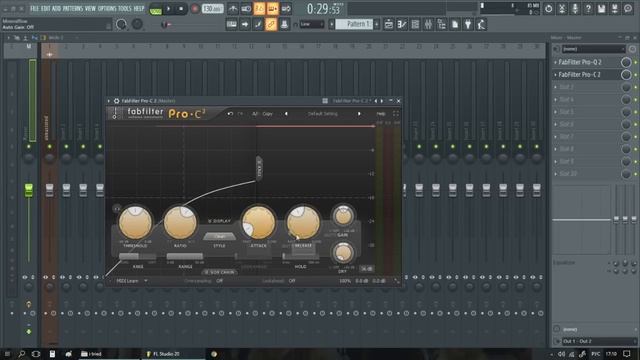Toggle the metronome icon

pos(233,9)
